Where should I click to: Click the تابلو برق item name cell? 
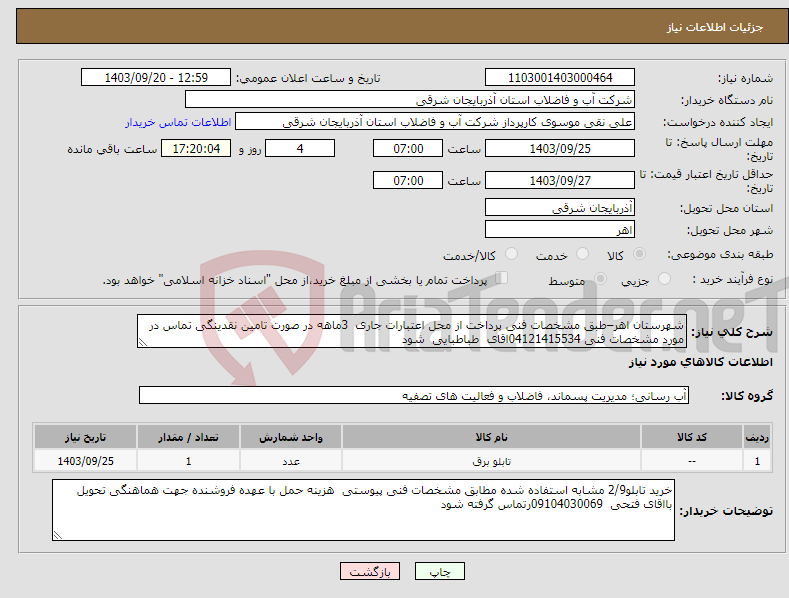pyautogui.click(x=492, y=461)
